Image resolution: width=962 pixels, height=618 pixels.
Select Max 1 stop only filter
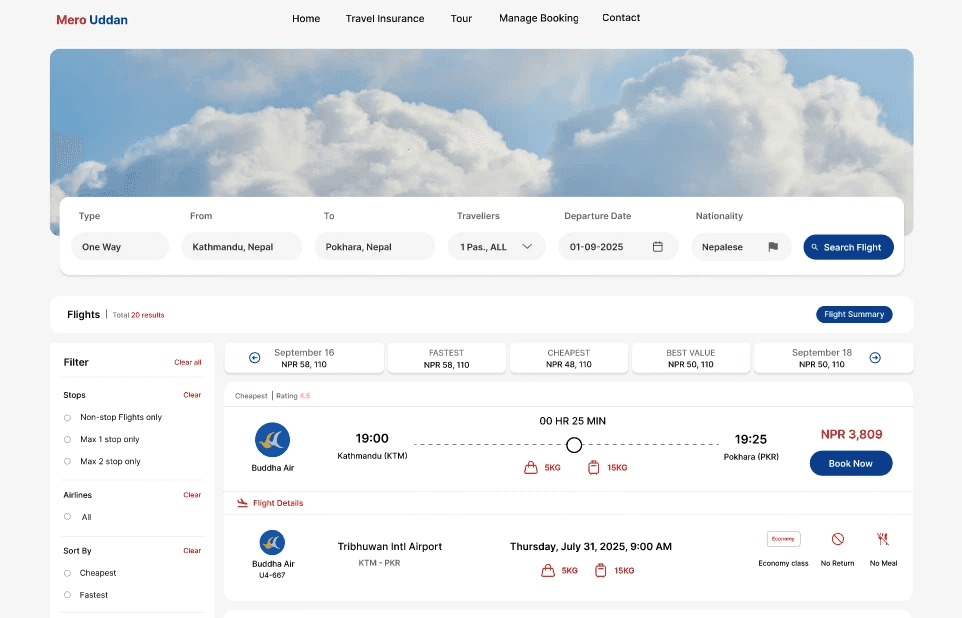click(x=67, y=440)
